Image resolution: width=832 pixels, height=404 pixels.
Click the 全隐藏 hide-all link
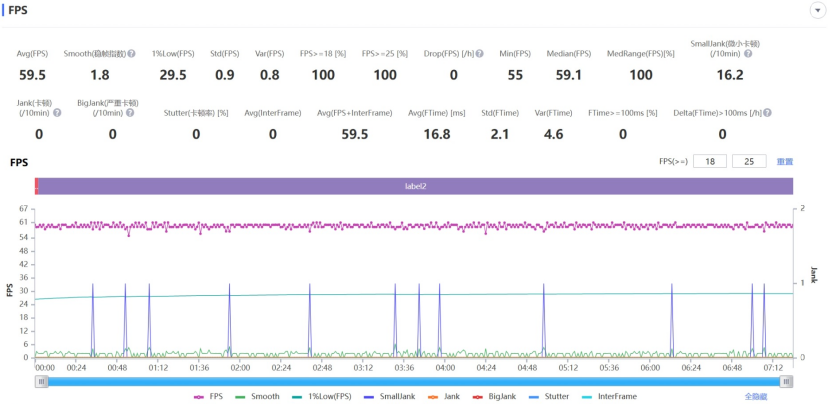tap(755, 396)
